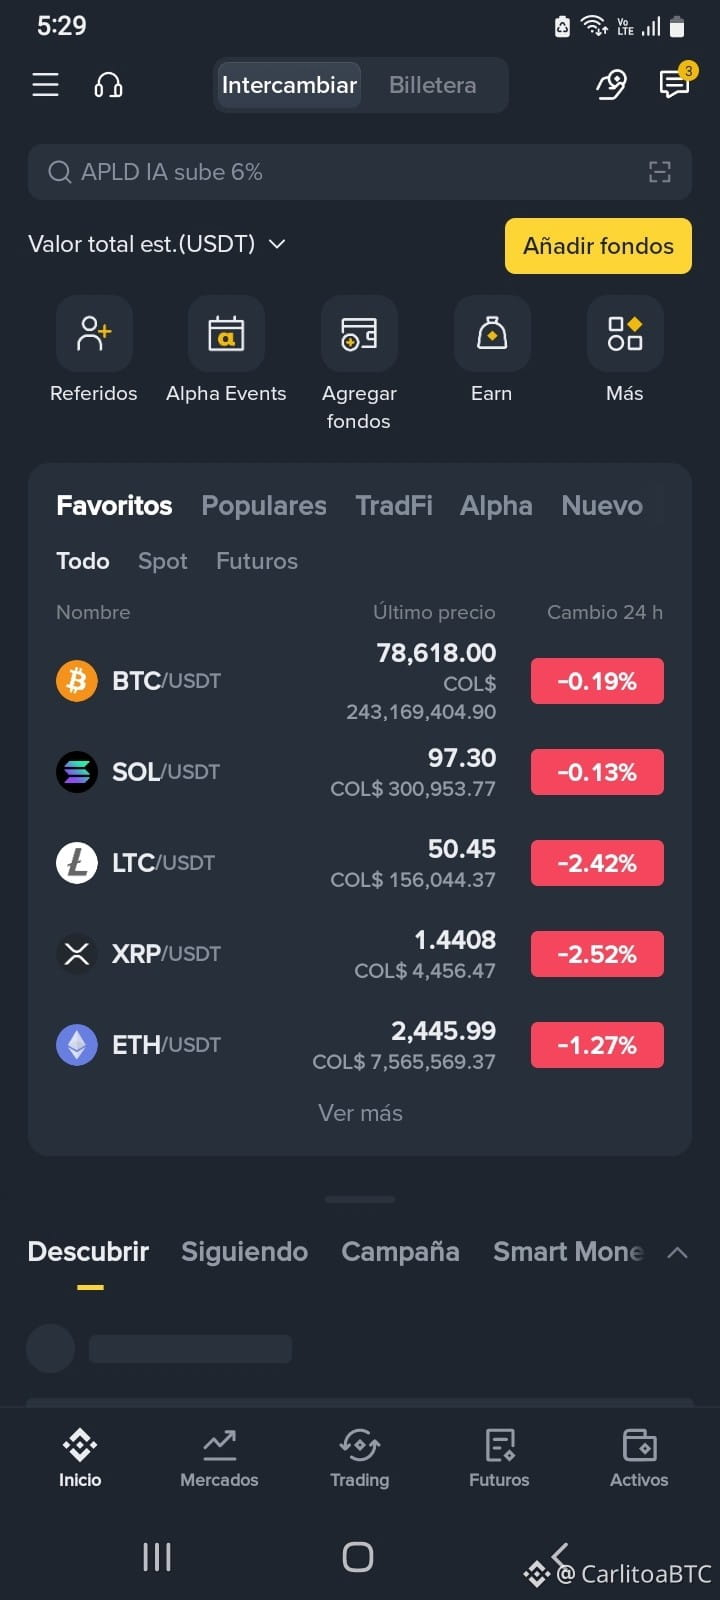Select the Futuros filter under Favoritos
Viewport: 720px width, 1600px height.
point(257,561)
